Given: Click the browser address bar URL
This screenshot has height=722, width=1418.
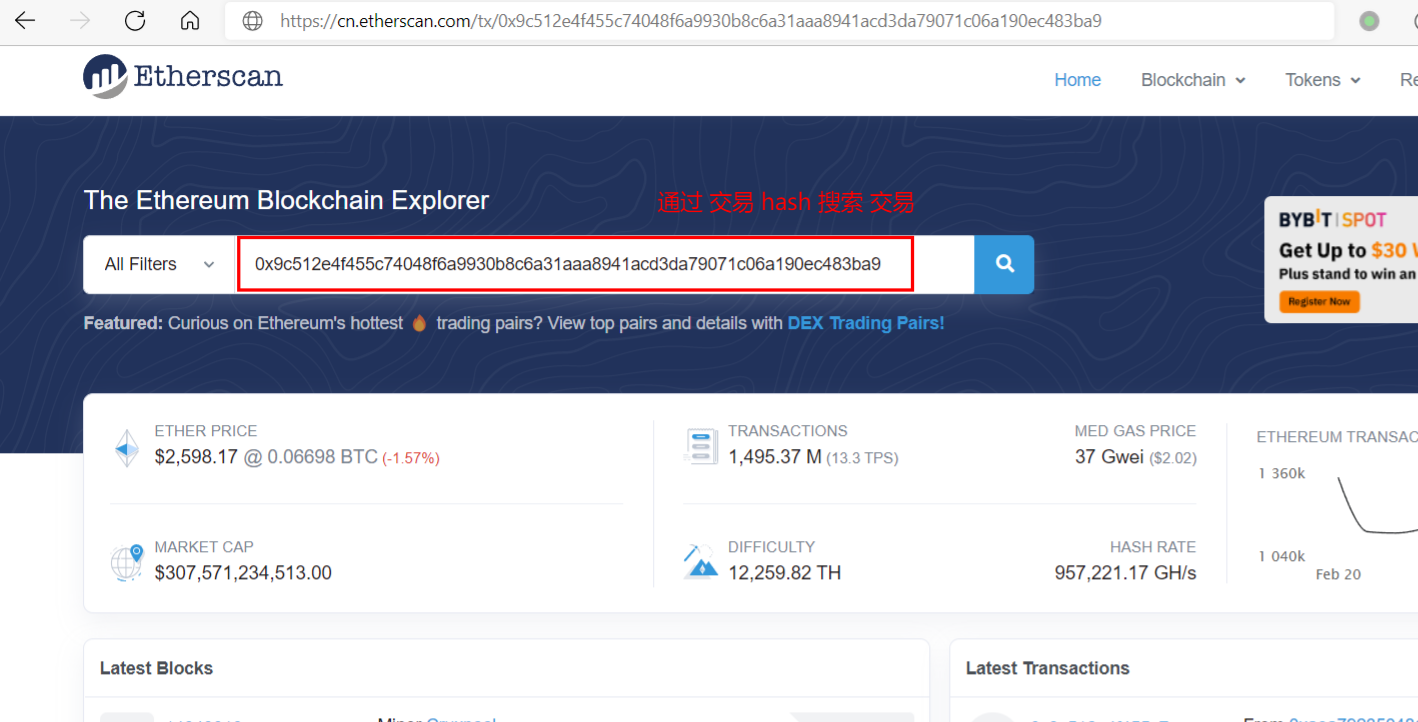Looking at the screenshot, I should (690, 21).
